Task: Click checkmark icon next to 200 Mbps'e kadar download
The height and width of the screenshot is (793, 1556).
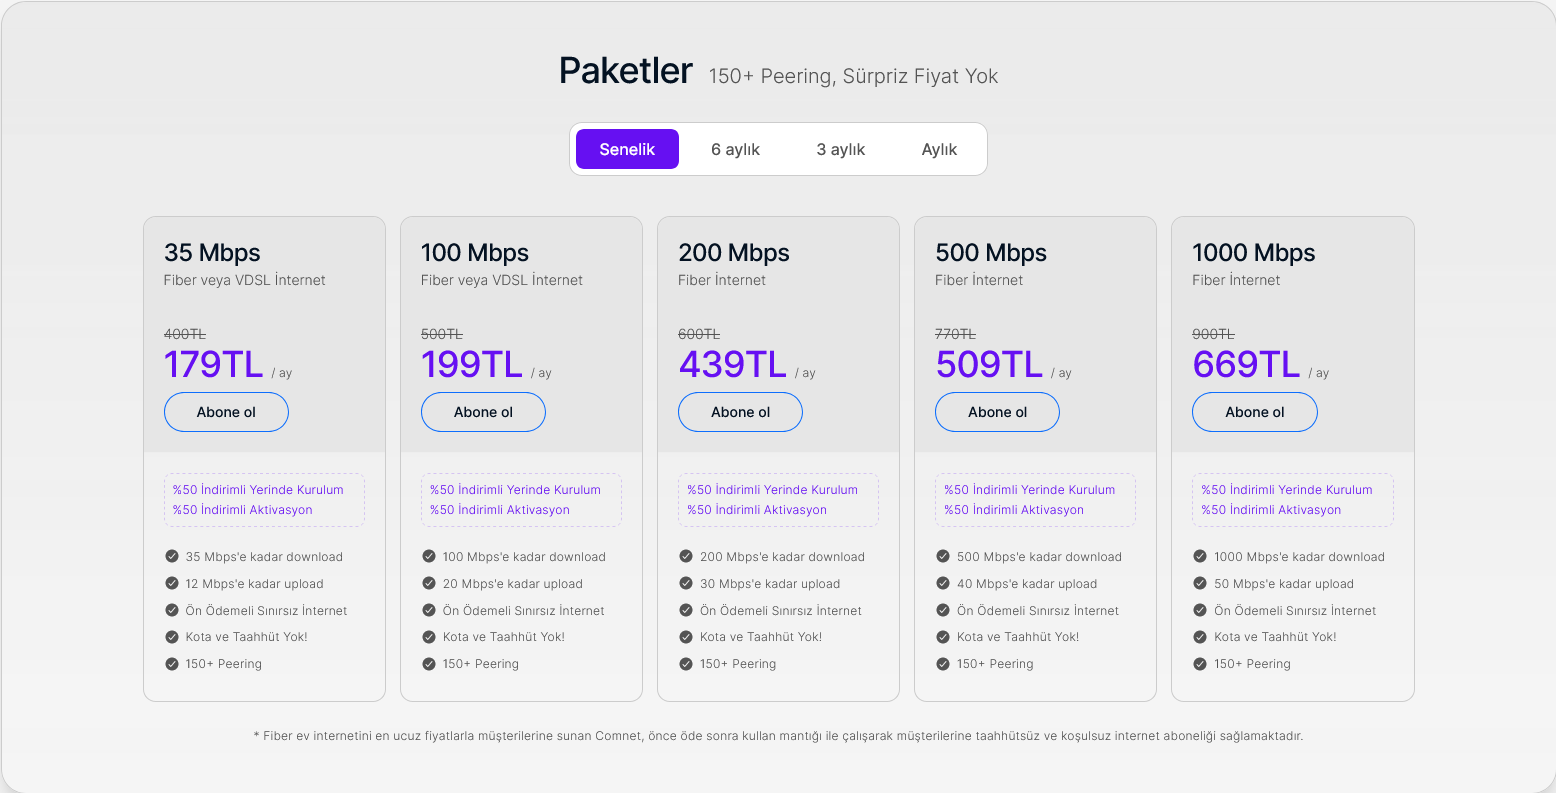Action: [x=685, y=556]
